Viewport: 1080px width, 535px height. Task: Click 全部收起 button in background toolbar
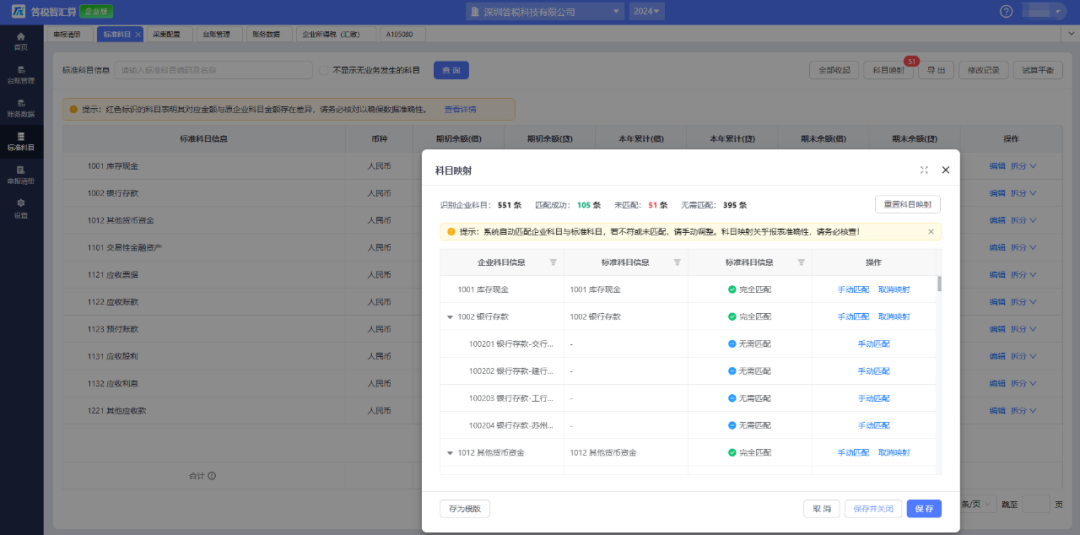[x=834, y=70]
